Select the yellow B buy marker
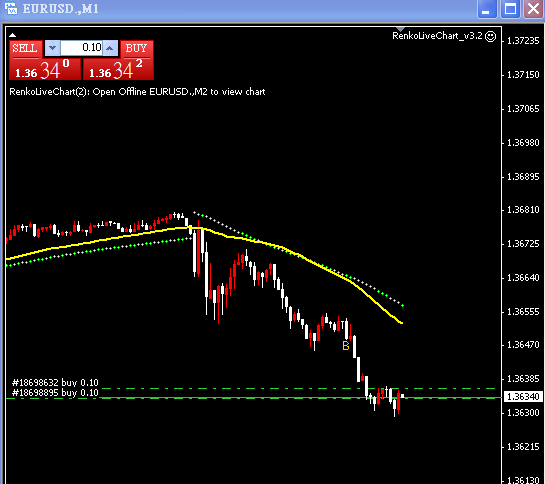 345,346
